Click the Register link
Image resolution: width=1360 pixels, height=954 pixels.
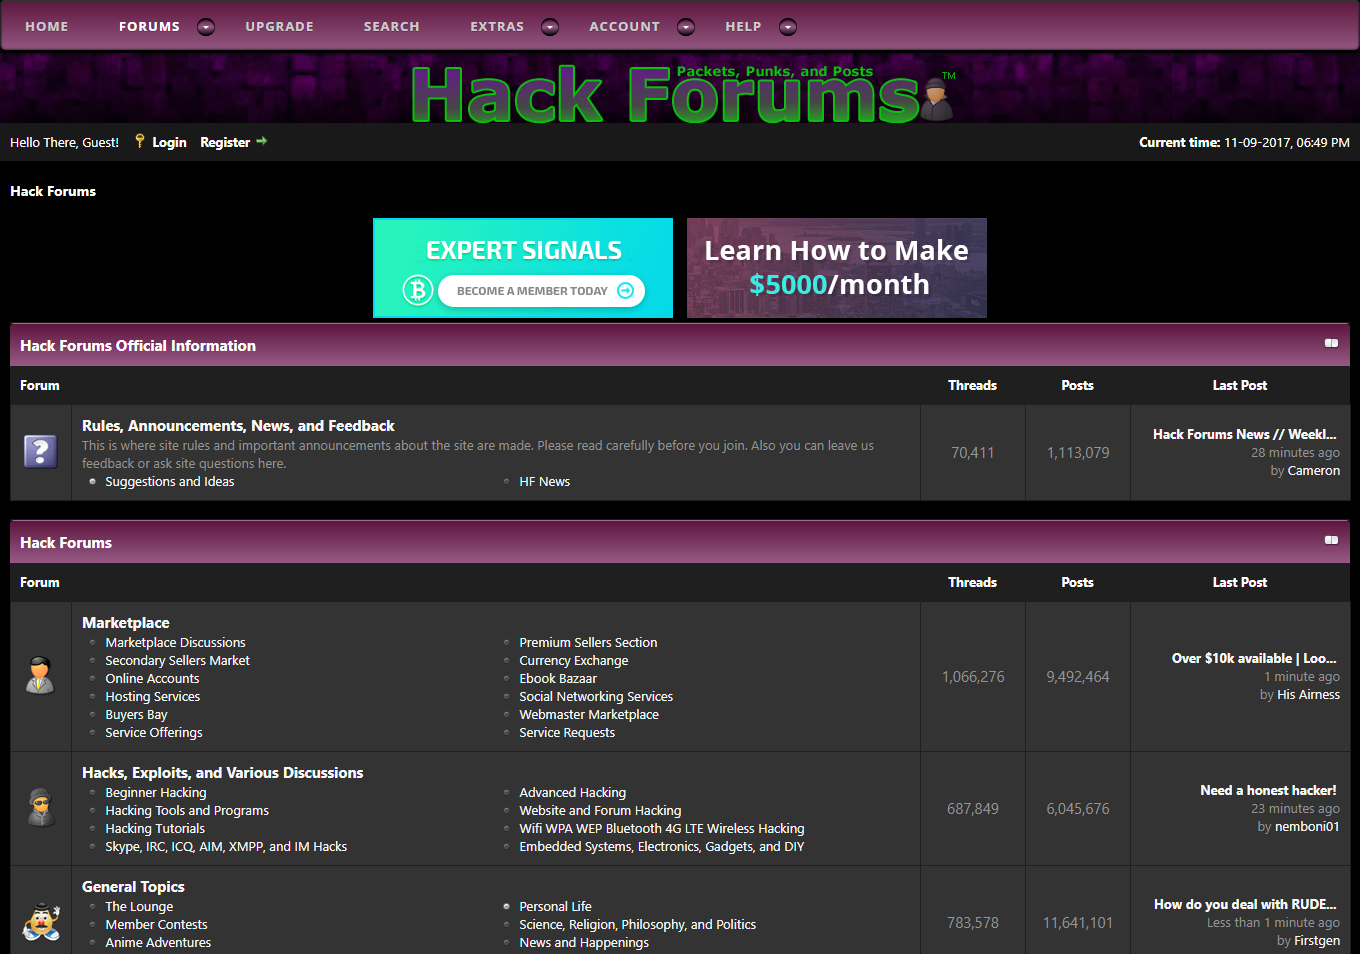coord(225,142)
